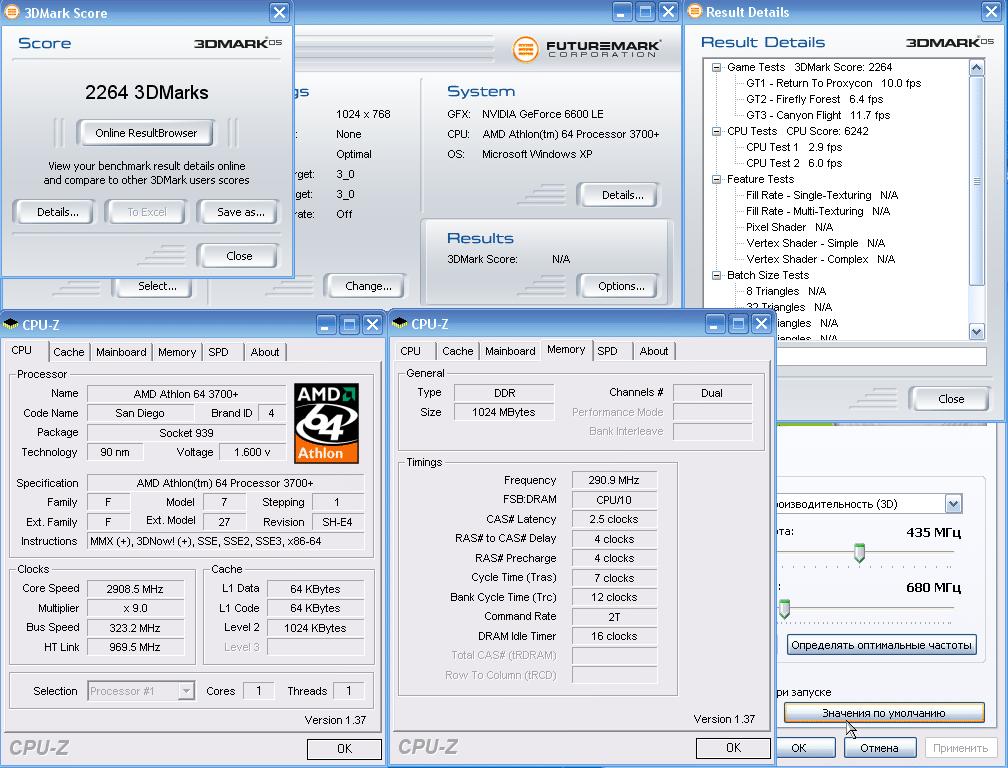Switch to CPU tab in Memory CPU-Z
This screenshot has width=1008, height=768.
410,351
